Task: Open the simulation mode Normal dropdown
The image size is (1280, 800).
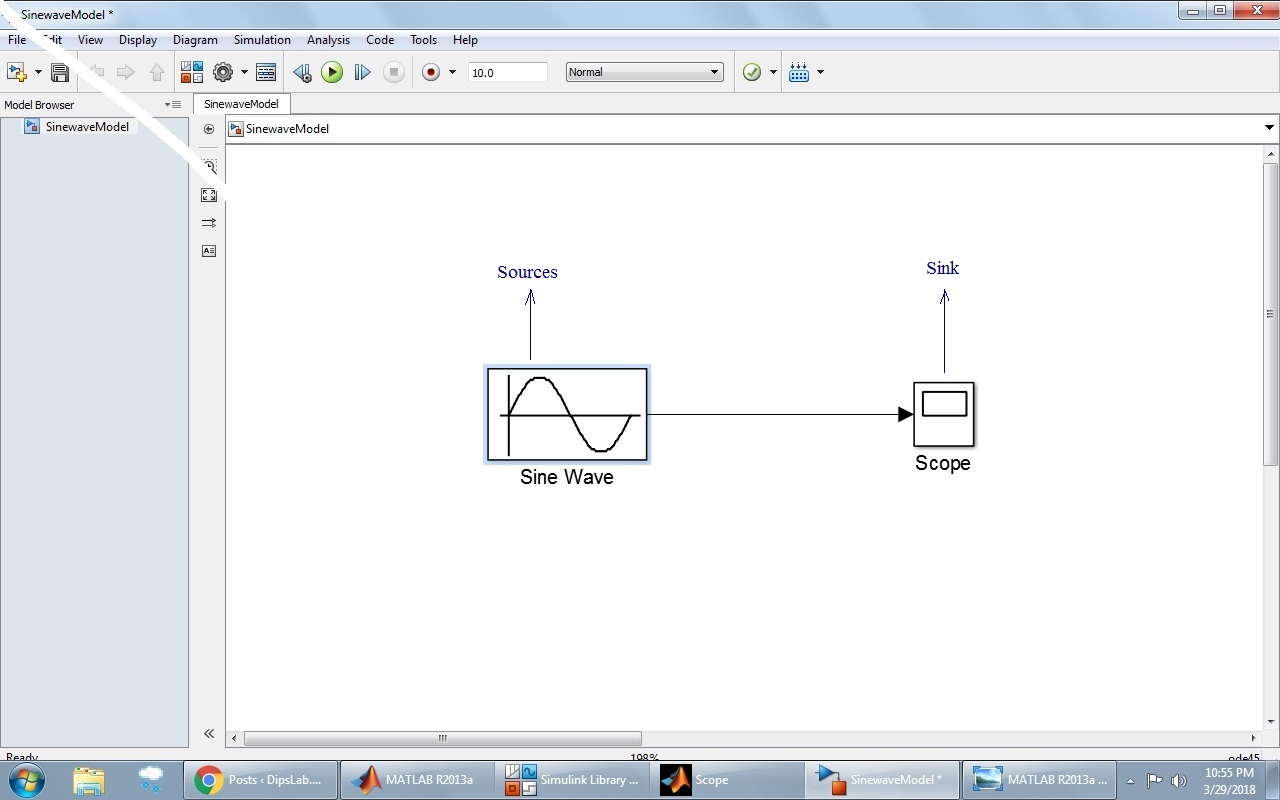Action: coord(644,72)
